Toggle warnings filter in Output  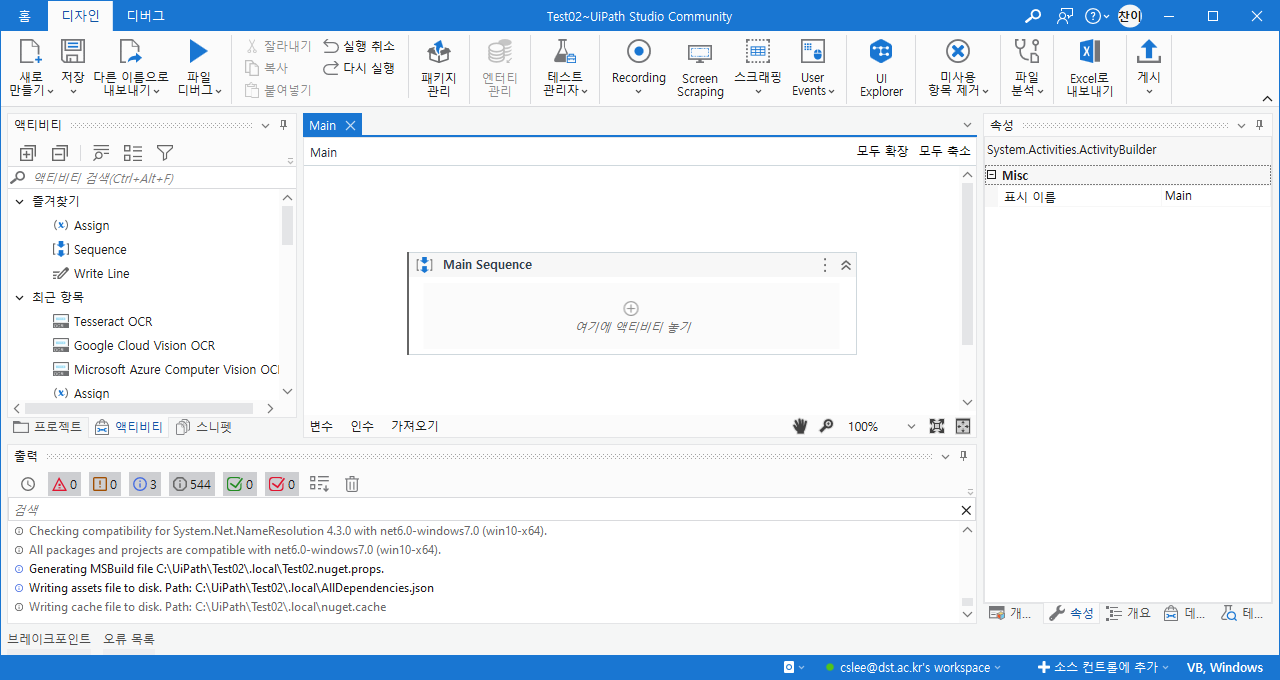pyautogui.click(x=105, y=484)
